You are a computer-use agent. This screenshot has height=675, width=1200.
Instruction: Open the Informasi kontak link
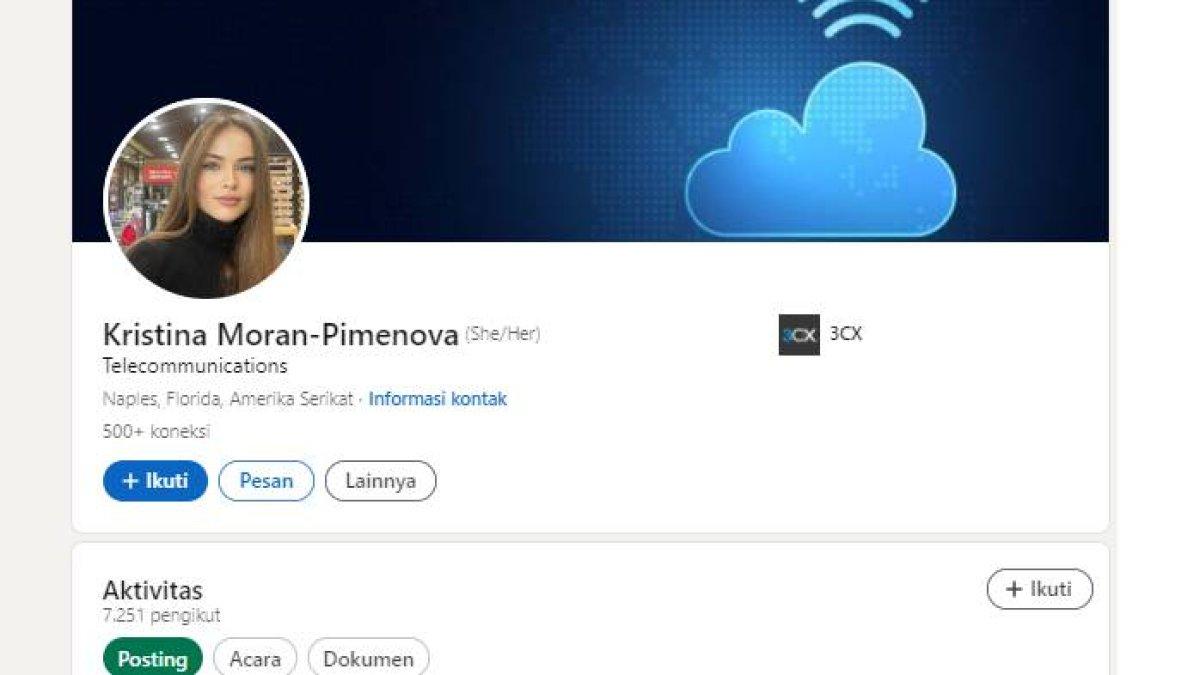(438, 399)
